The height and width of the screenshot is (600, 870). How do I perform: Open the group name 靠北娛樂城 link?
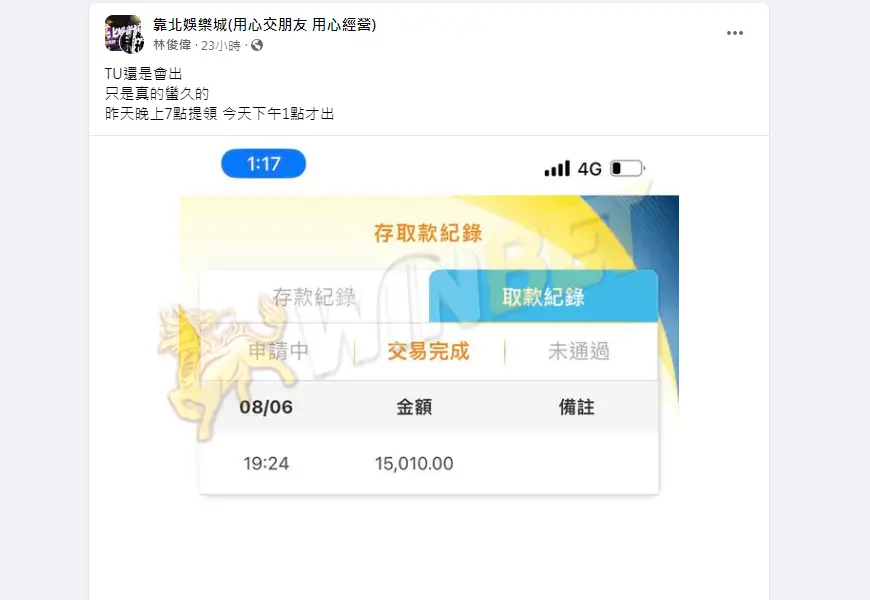pos(265,24)
